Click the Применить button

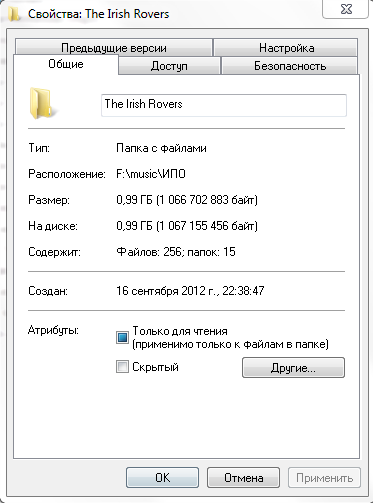click(324, 478)
